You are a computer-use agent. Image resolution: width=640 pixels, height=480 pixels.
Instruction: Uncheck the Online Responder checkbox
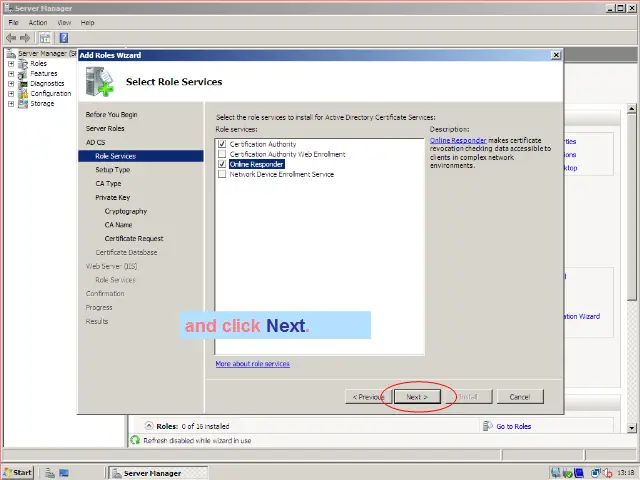coord(222,164)
